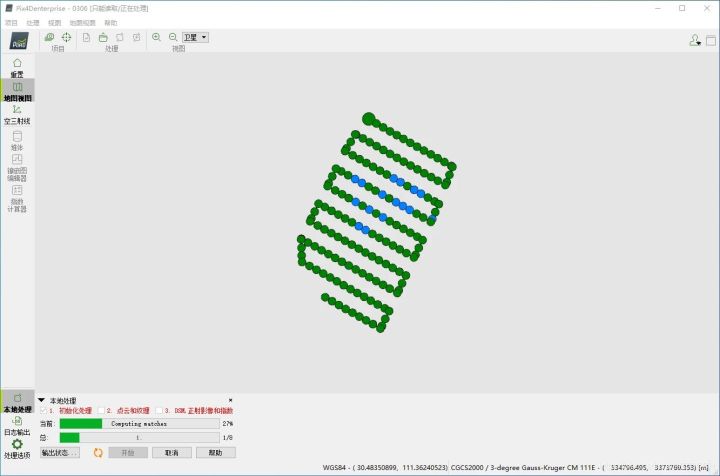Enable step 2 point cloud and mesh checkbox

pyautogui.click(x=101, y=410)
